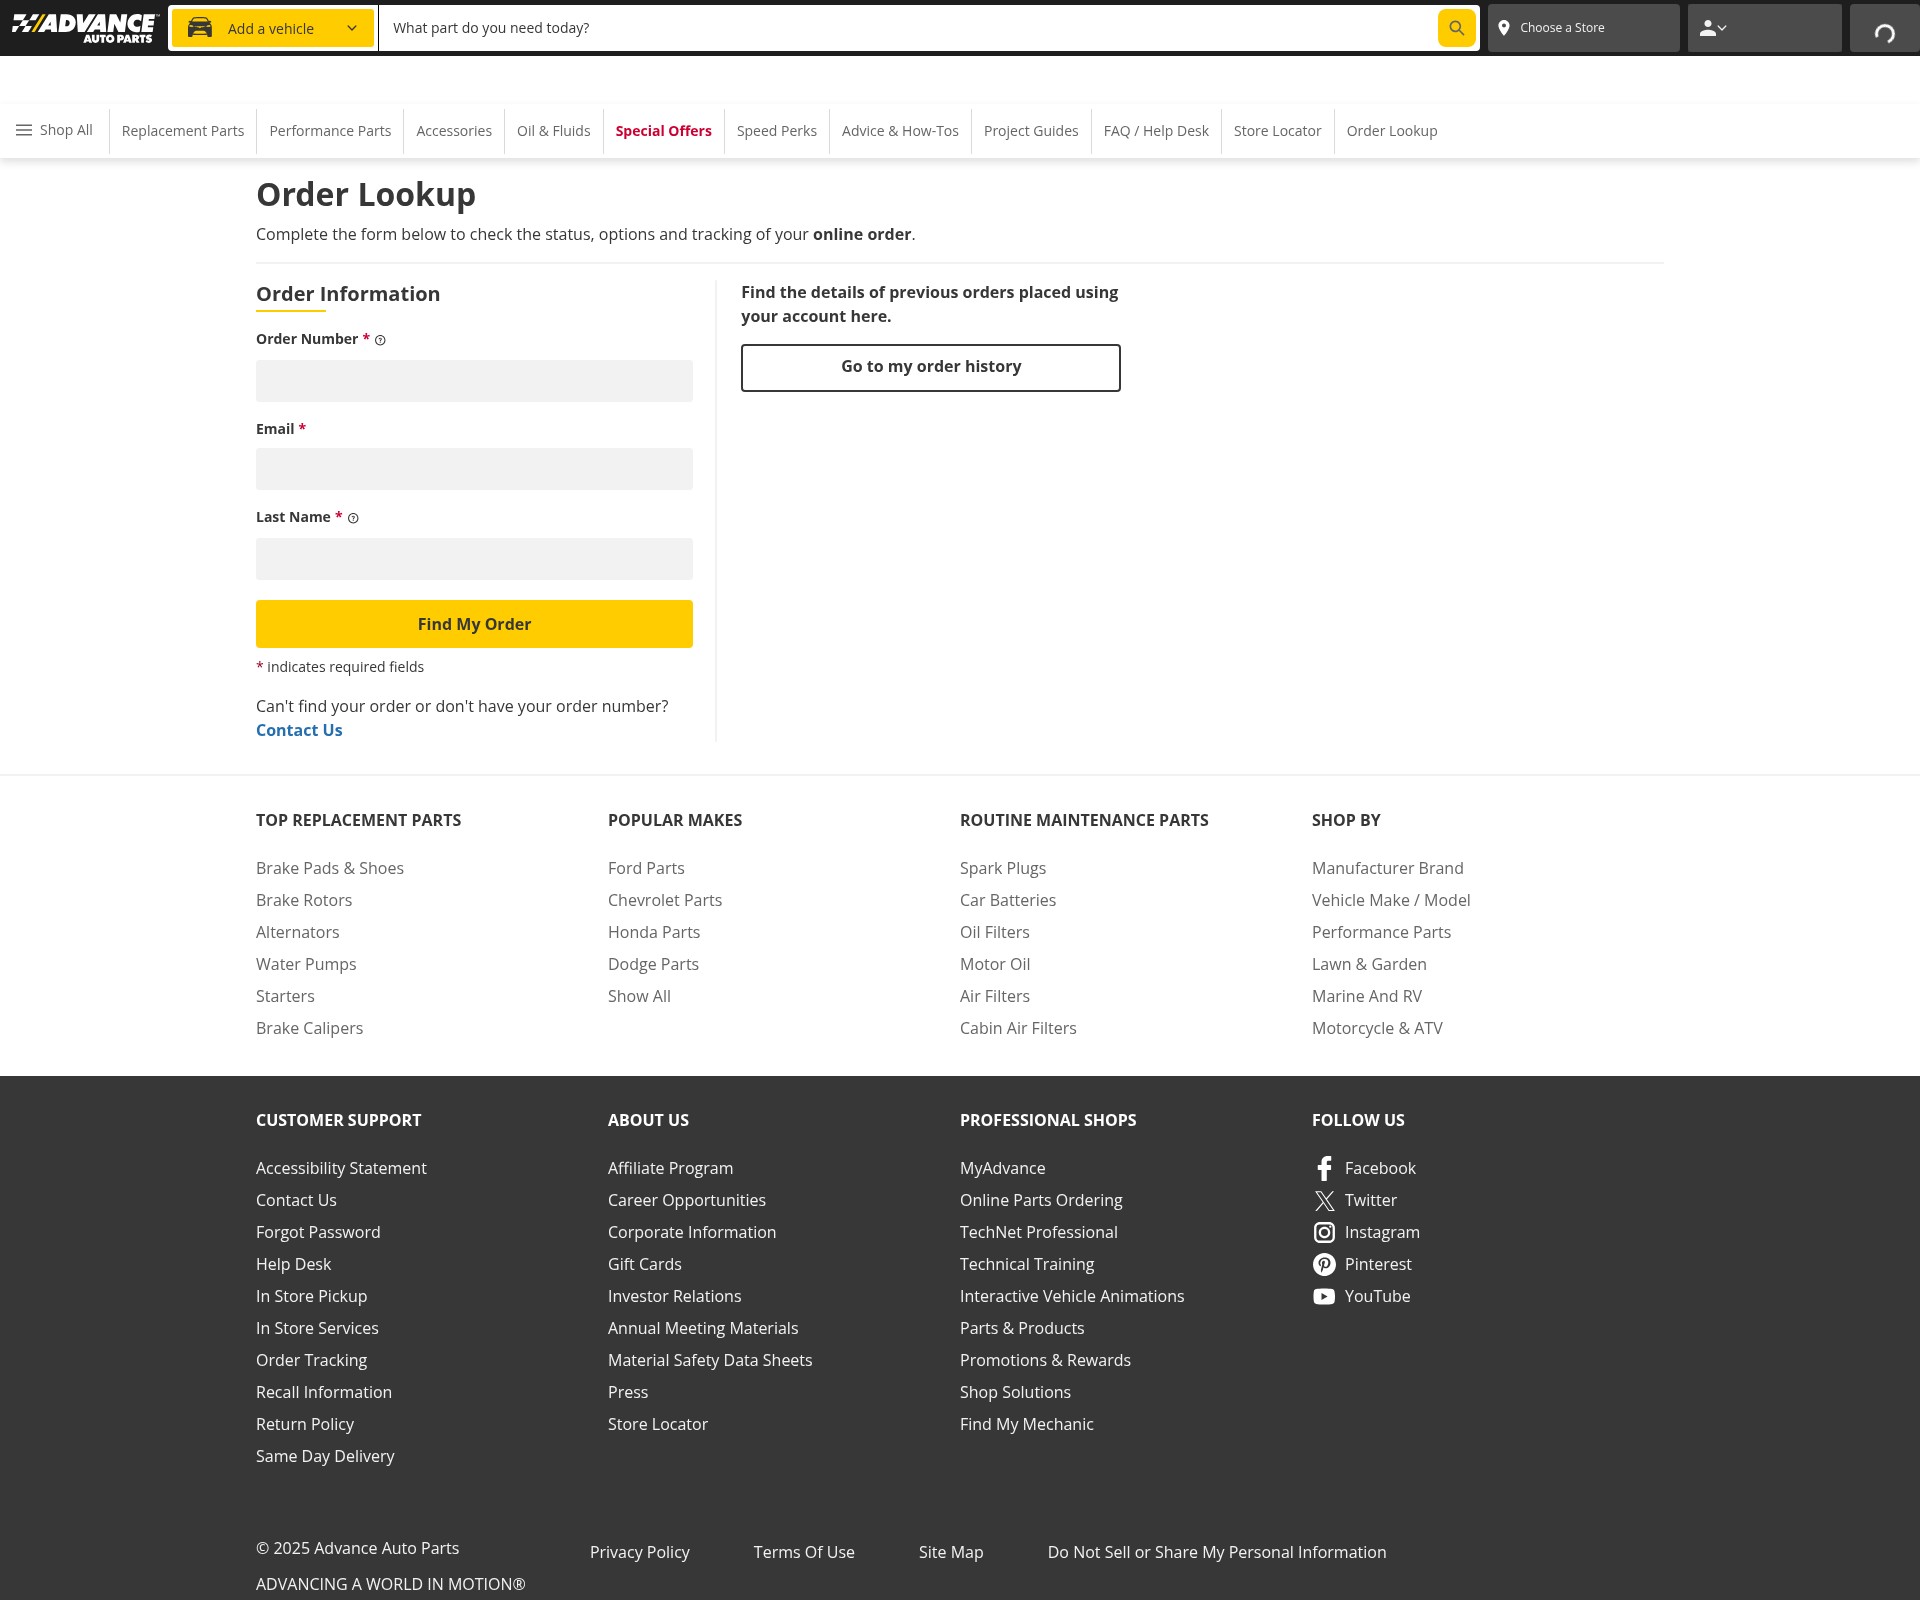
Task: Click the Order Number help question mark icon
Action: (x=379, y=340)
